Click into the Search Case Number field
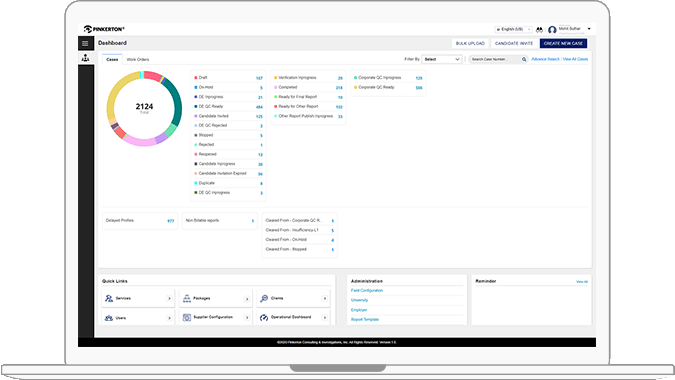The width and height of the screenshot is (675, 380). point(495,59)
